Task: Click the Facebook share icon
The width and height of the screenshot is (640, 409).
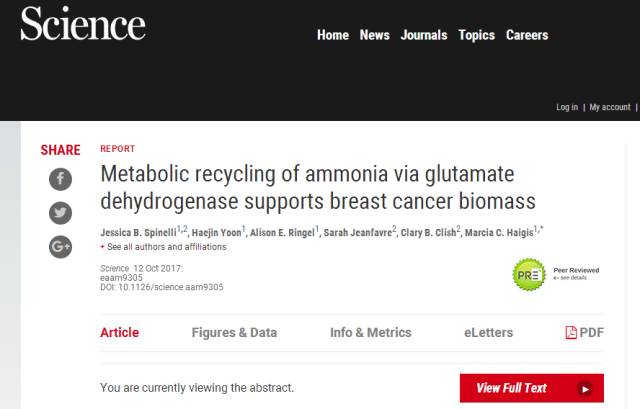Action: pos(61,179)
